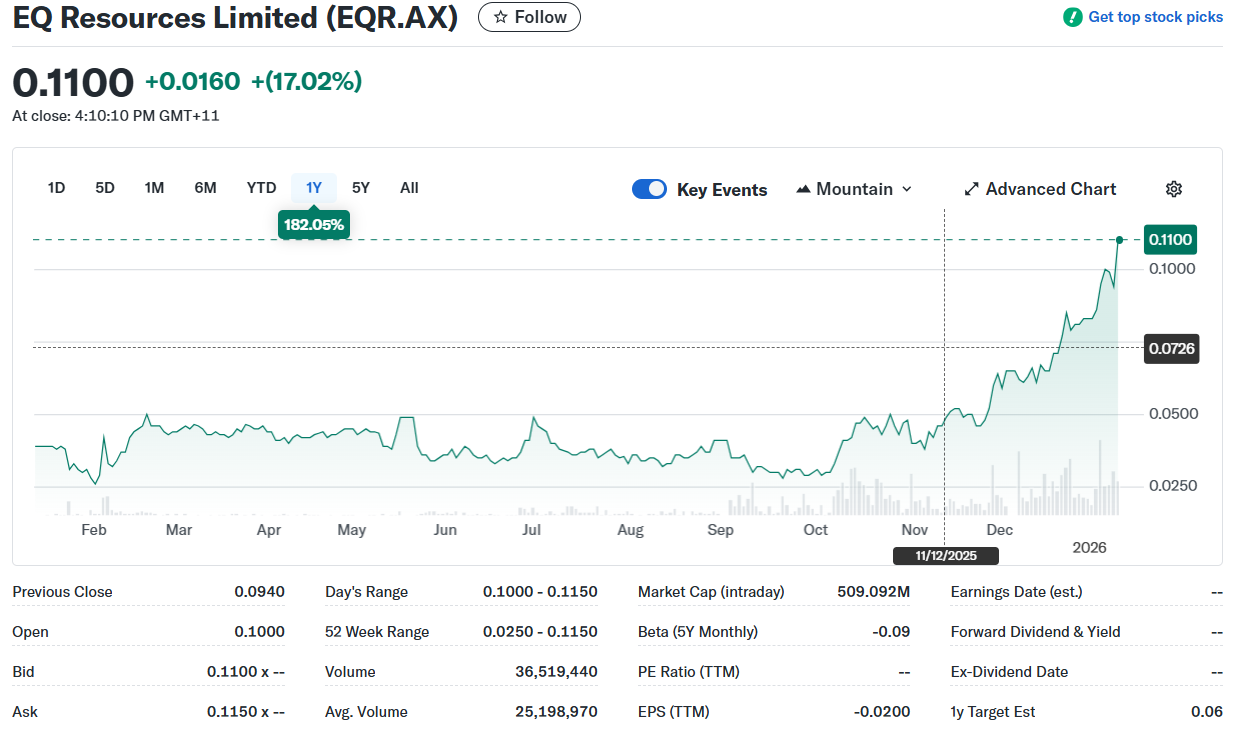Click the Advanced Chart expand arrows icon
This screenshot has width=1238, height=745.
970,189
